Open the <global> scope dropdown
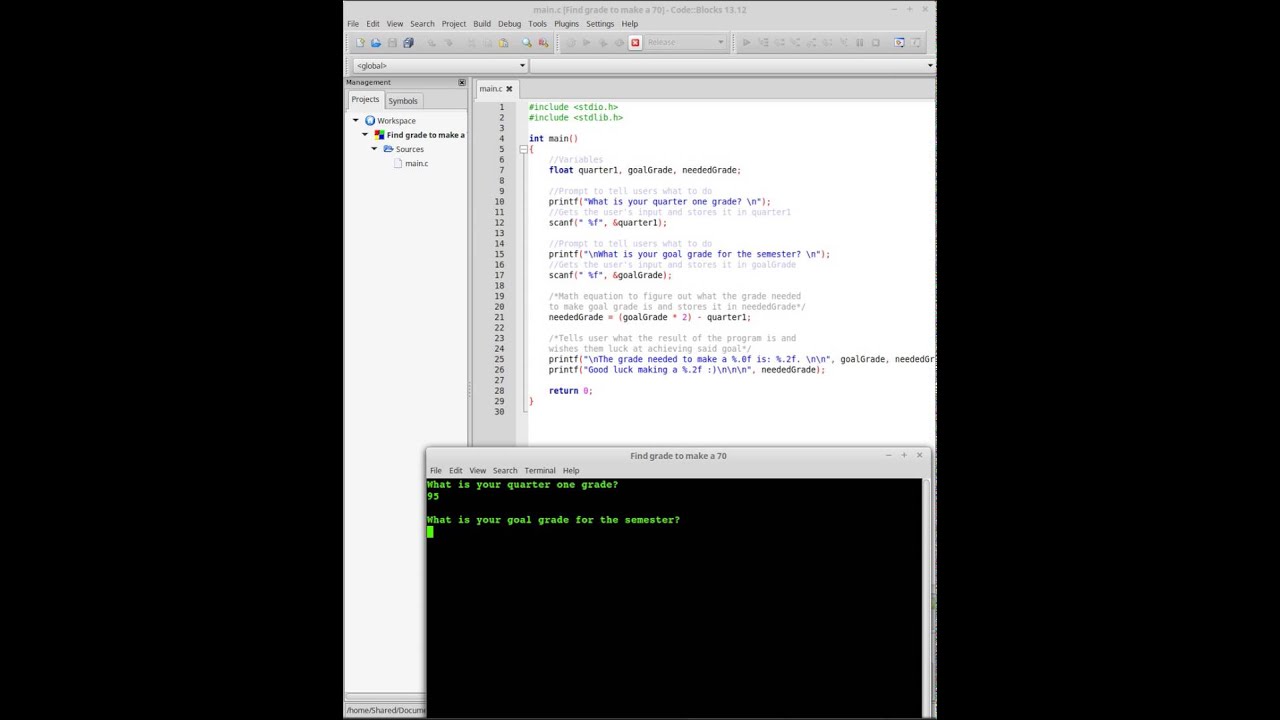The height and width of the screenshot is (720, 1280). 439,65
